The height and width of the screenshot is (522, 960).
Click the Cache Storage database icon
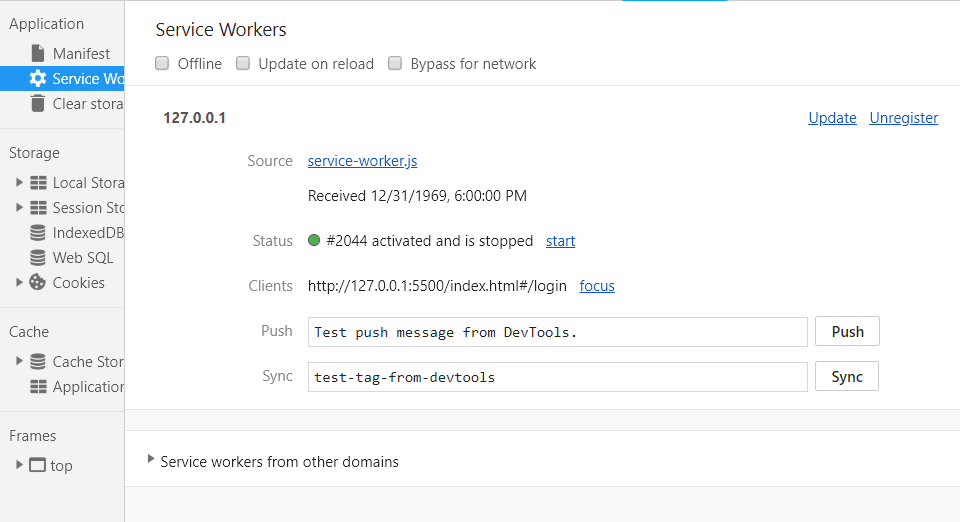[38, 361]
